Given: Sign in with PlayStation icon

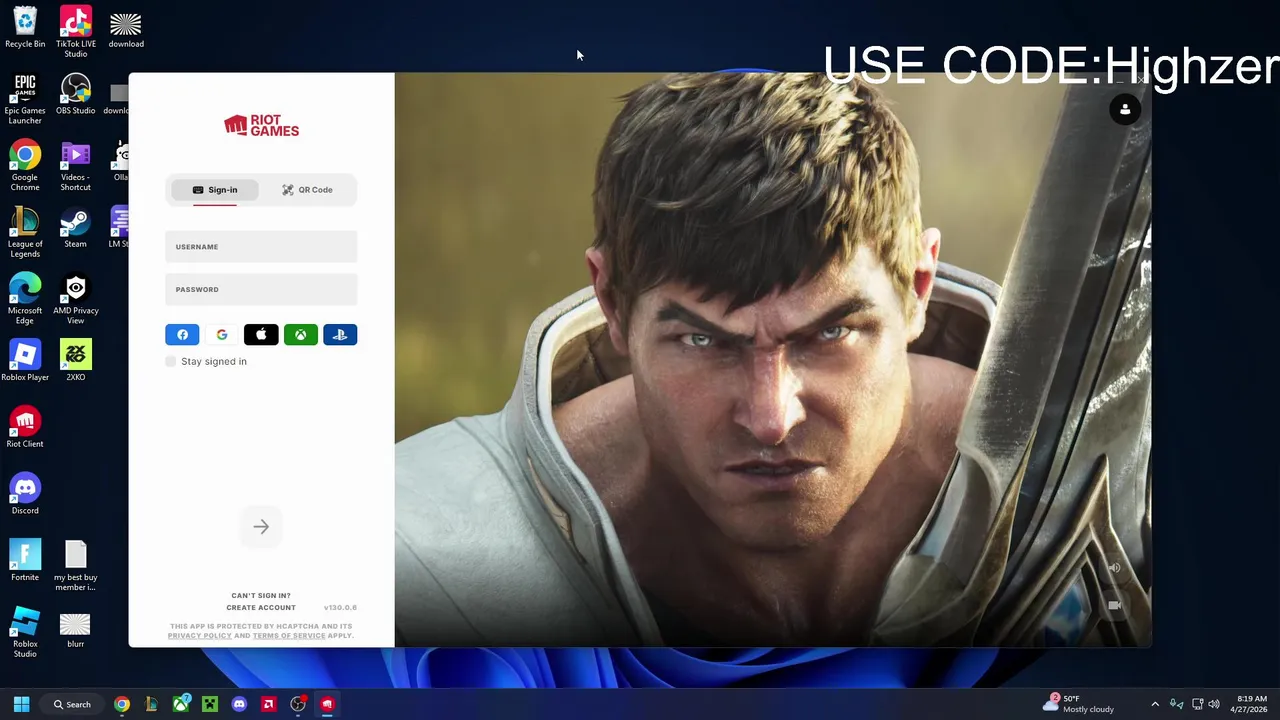Looking at the screenshot, I should 340,335.
